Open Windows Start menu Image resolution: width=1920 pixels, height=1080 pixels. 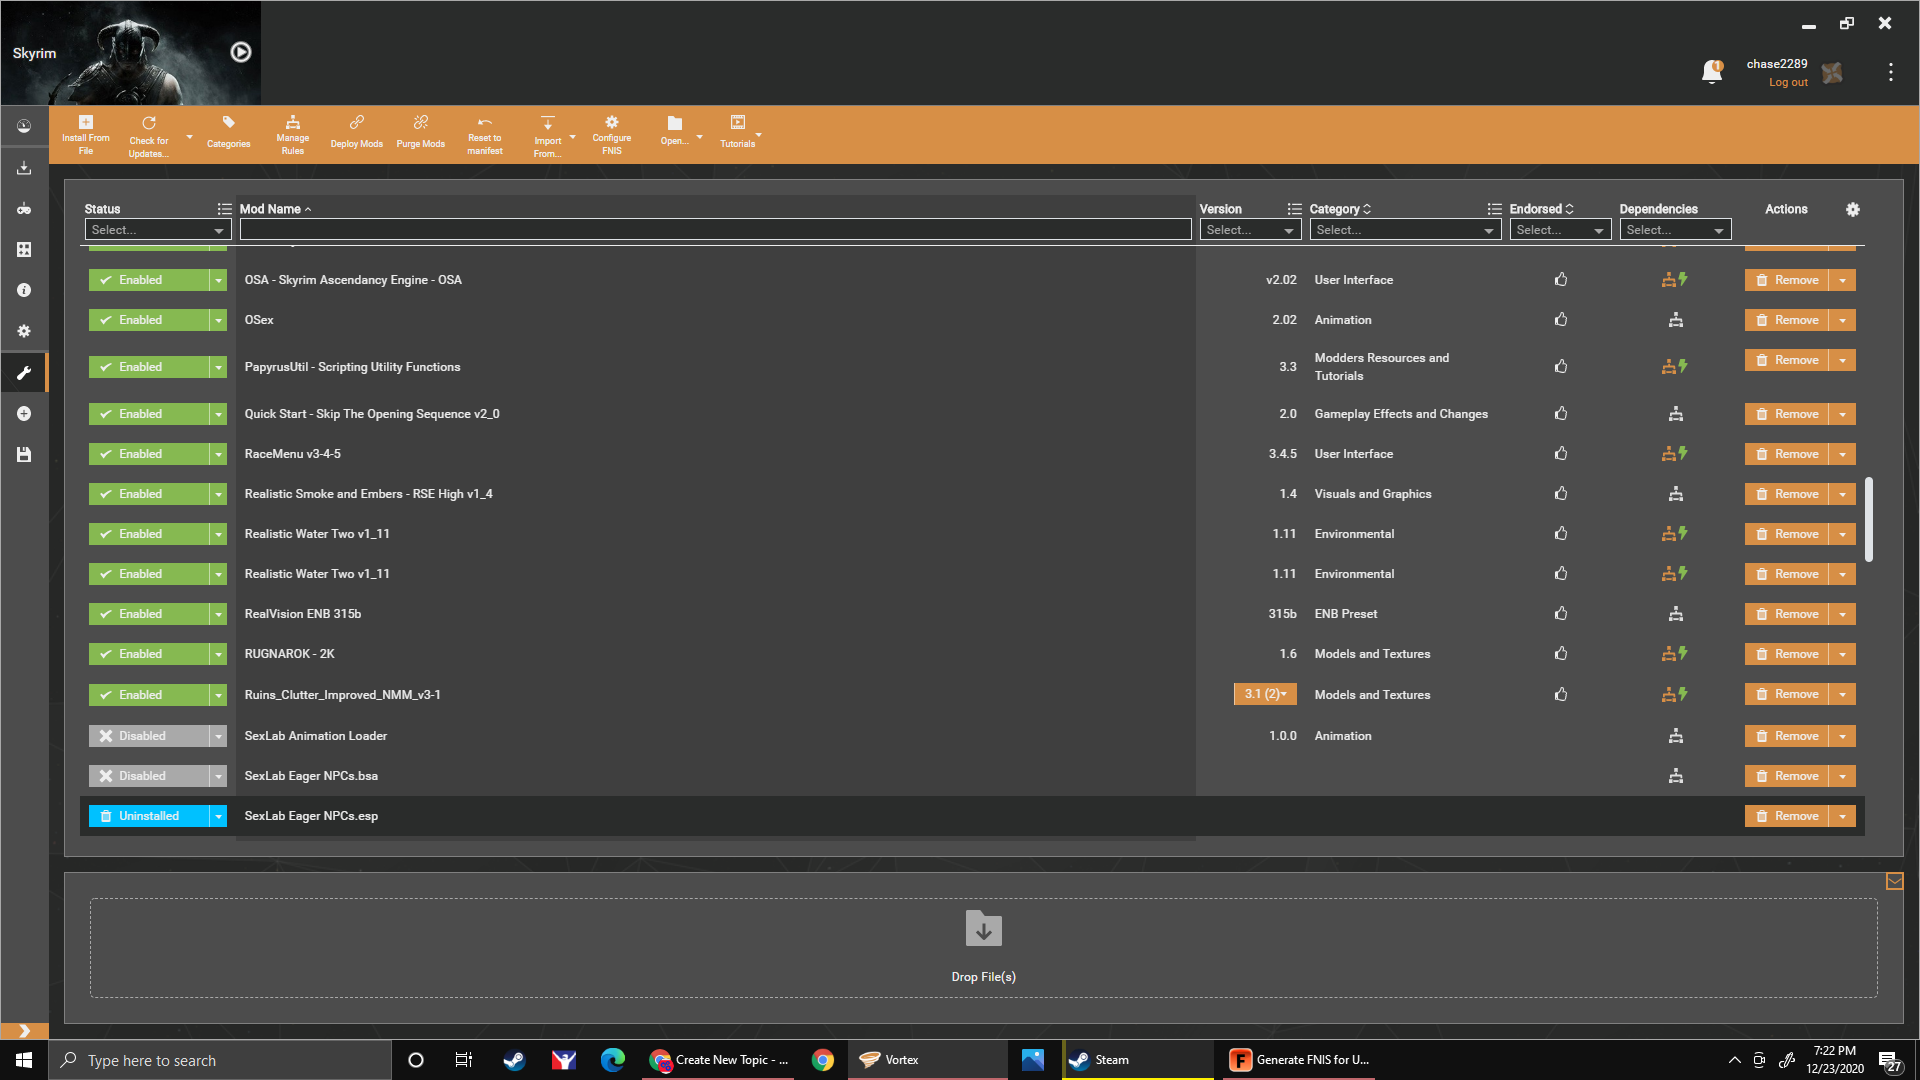click(24, 1060)
